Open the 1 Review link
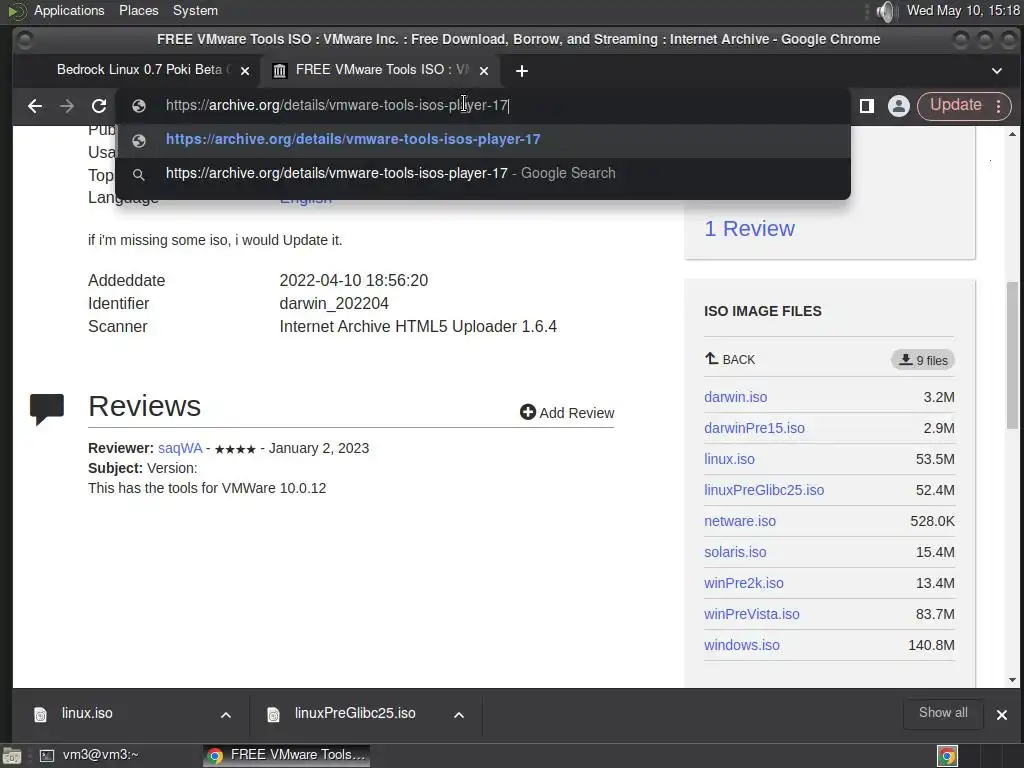The height and width of the screenshot is (768, 1024). point(749,229)
